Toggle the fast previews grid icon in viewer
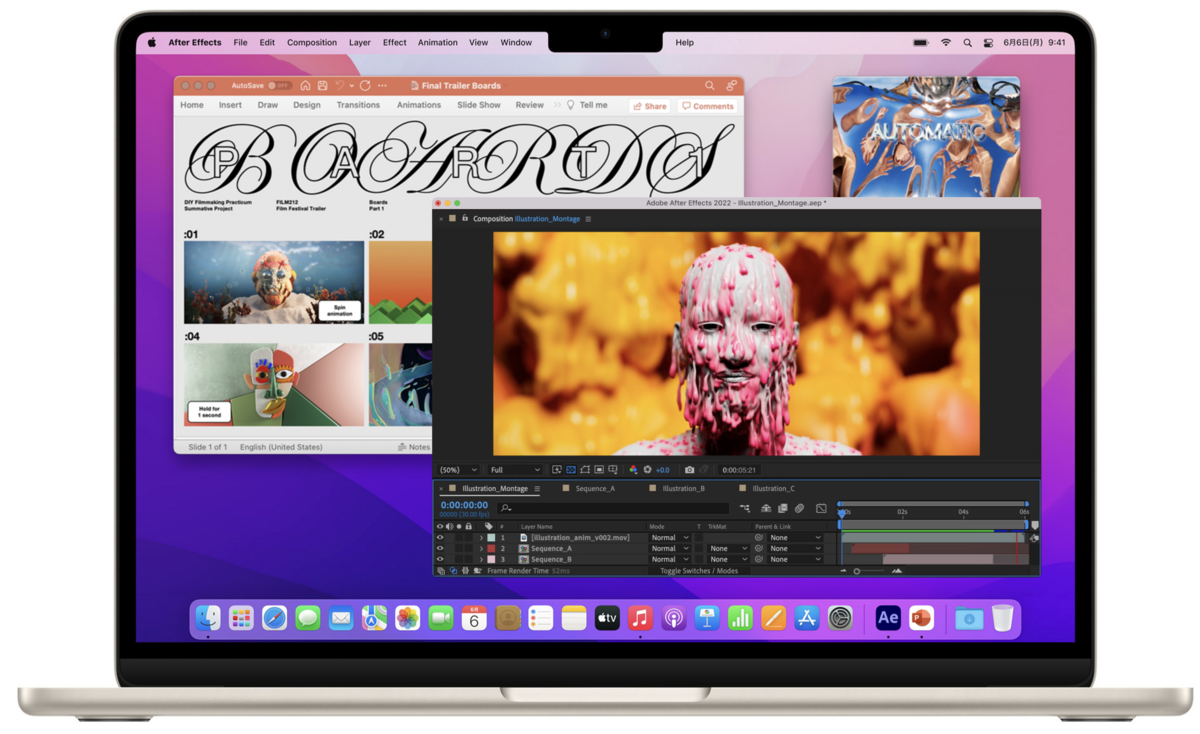Screen dimensions: 1200x734 pos(557,470)
